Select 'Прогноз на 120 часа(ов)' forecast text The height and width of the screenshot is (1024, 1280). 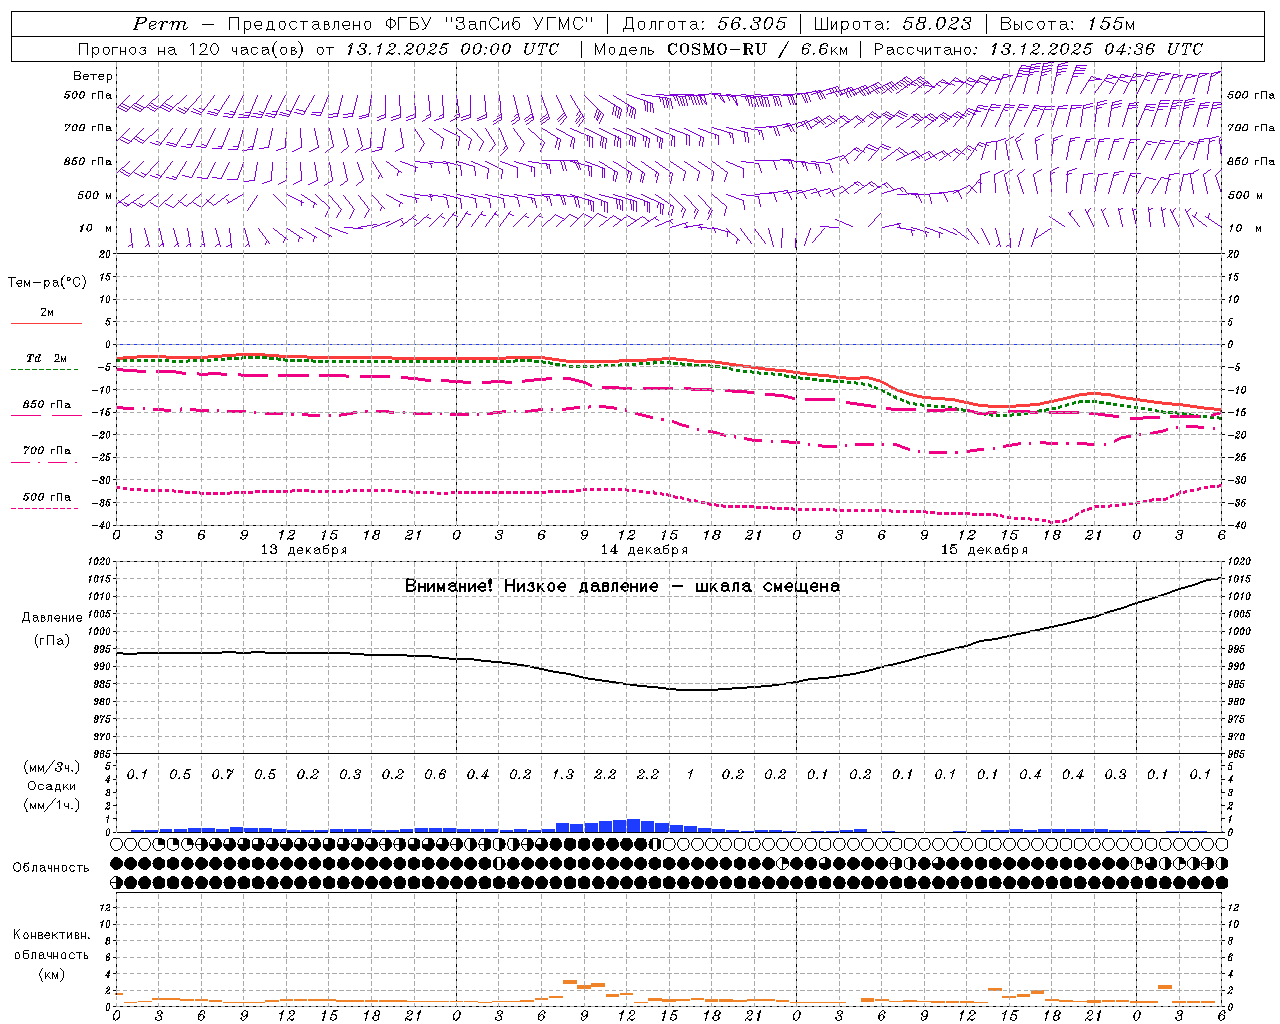pyautogui.click(x=191, y=48)
